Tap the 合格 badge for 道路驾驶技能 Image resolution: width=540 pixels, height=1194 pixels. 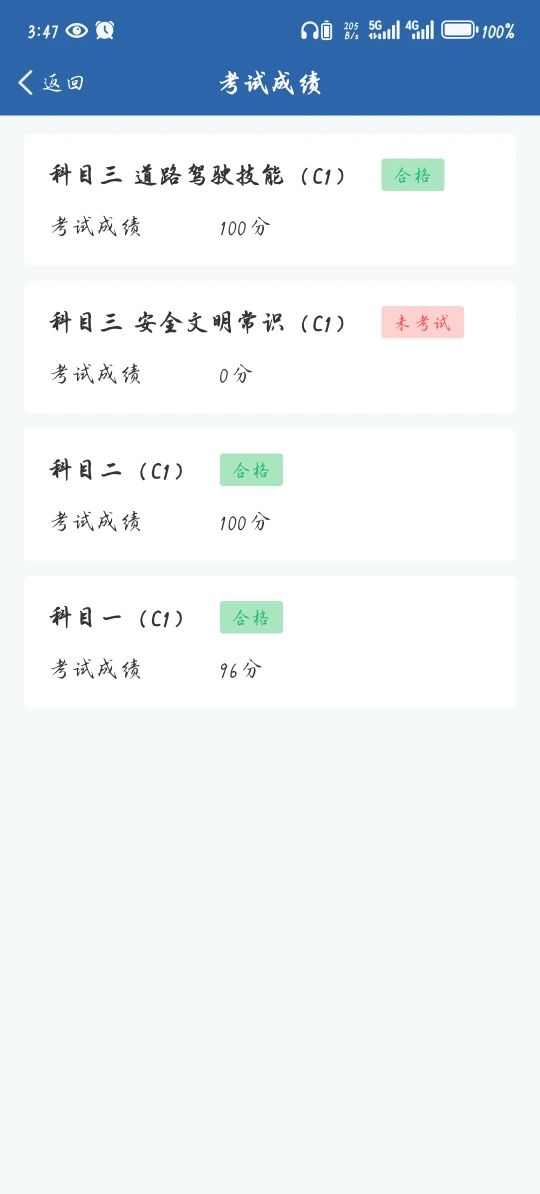[413, 175]
